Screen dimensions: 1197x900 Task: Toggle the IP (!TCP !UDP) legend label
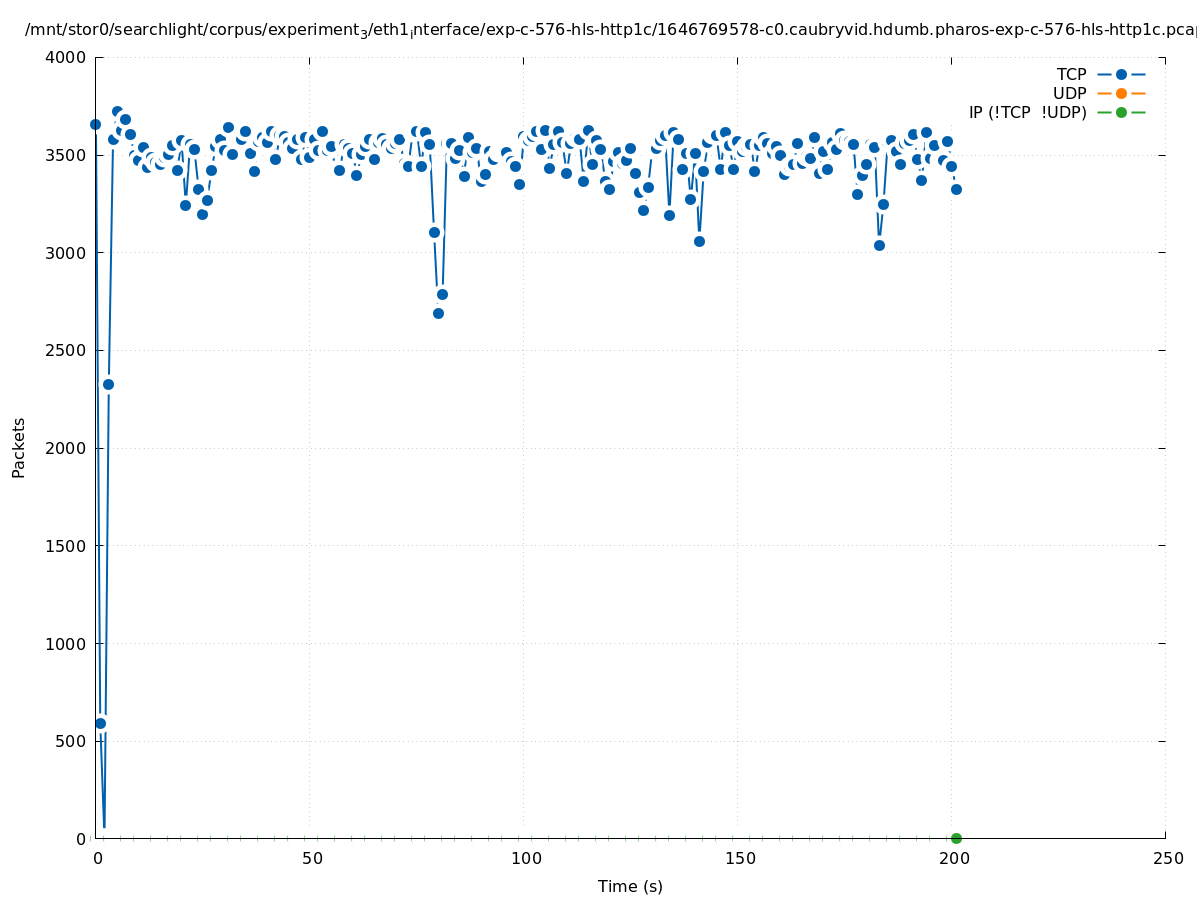[1027, 112]
